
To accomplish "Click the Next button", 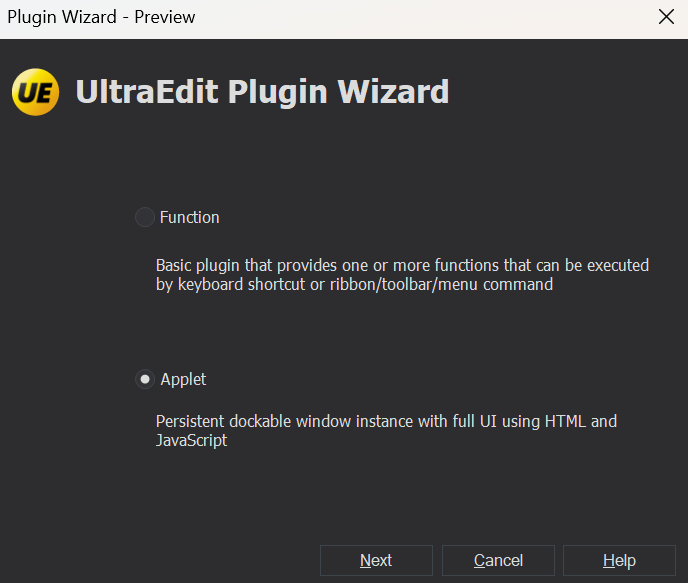I will [376, 560].
